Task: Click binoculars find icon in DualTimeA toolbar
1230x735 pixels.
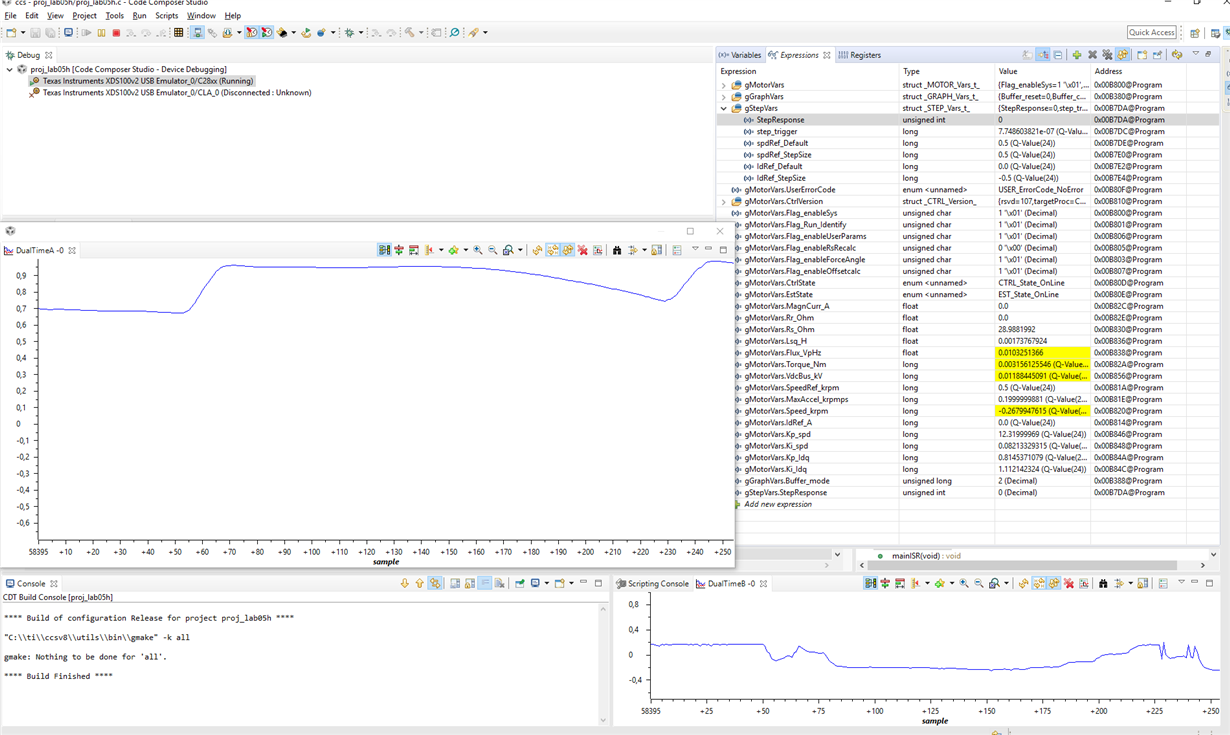Action: [x=617, y=250]
